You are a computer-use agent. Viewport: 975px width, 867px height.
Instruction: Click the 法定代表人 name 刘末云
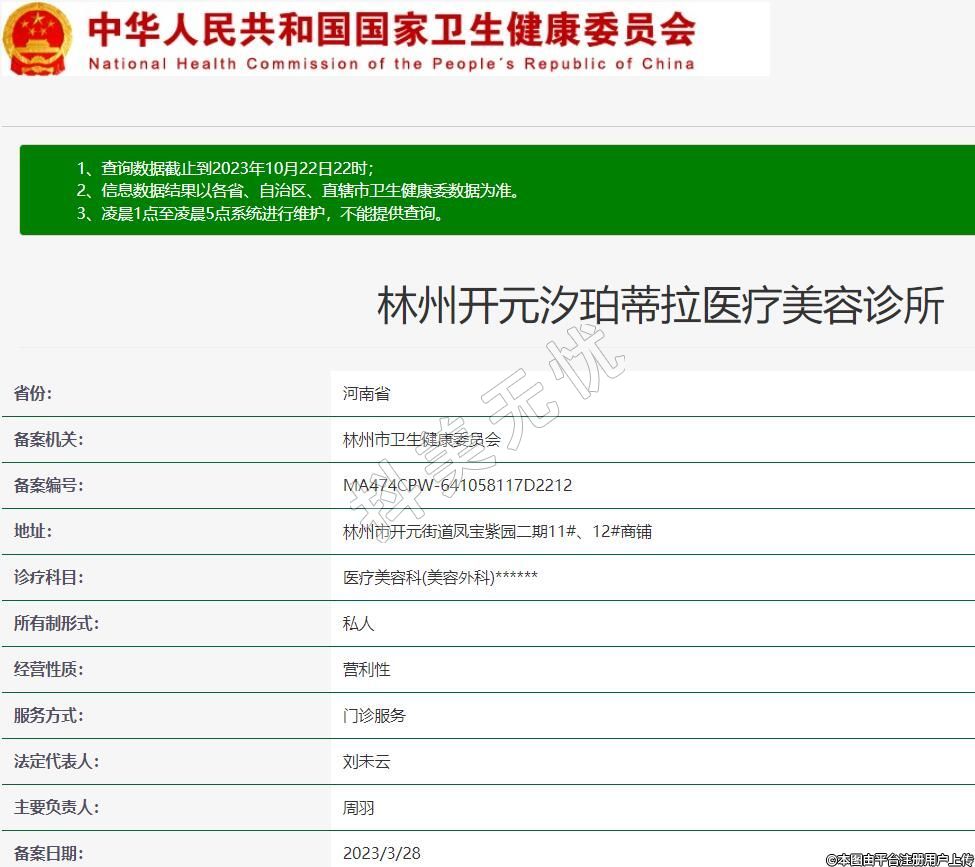[366, 762]
